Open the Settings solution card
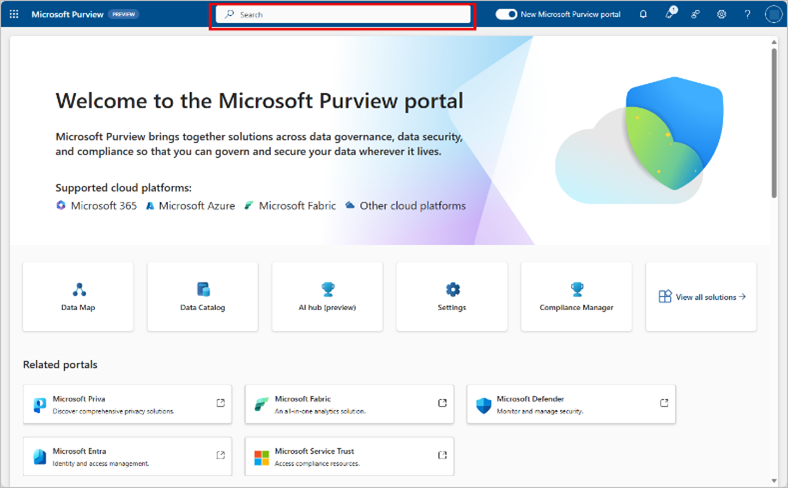The height and width of the screenshot is (488, 788). click(452, 297)
